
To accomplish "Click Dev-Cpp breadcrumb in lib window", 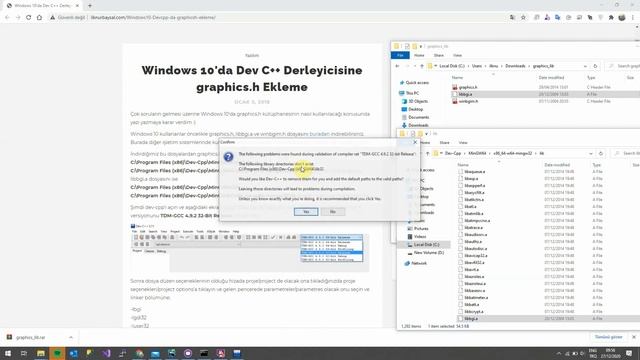I will point(453,153).
